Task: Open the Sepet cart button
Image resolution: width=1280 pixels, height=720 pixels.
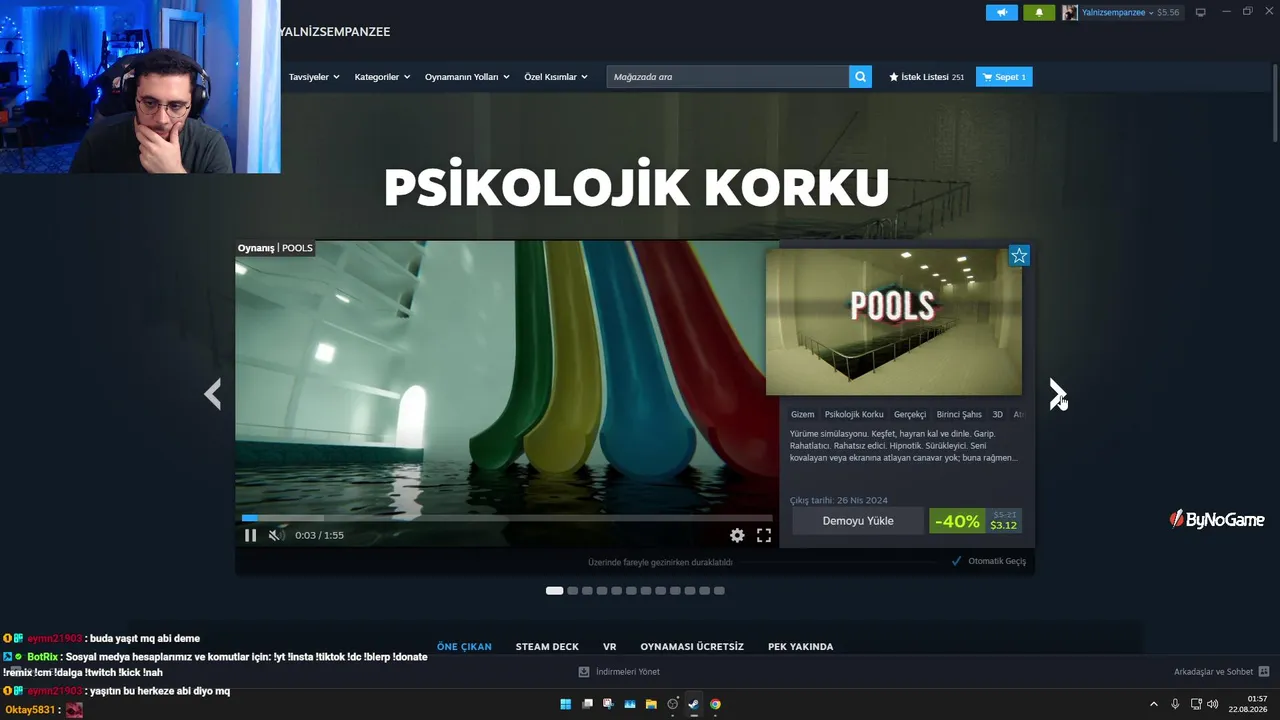Action: coord(1004,77)
